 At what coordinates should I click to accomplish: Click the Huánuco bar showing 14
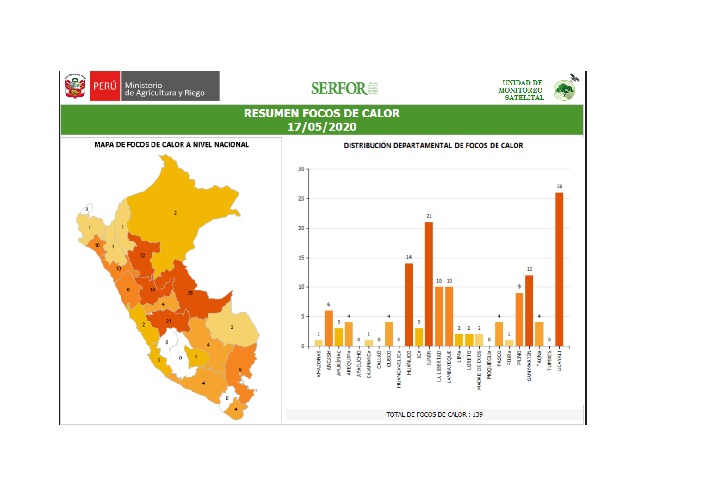(x=408, y=304)
